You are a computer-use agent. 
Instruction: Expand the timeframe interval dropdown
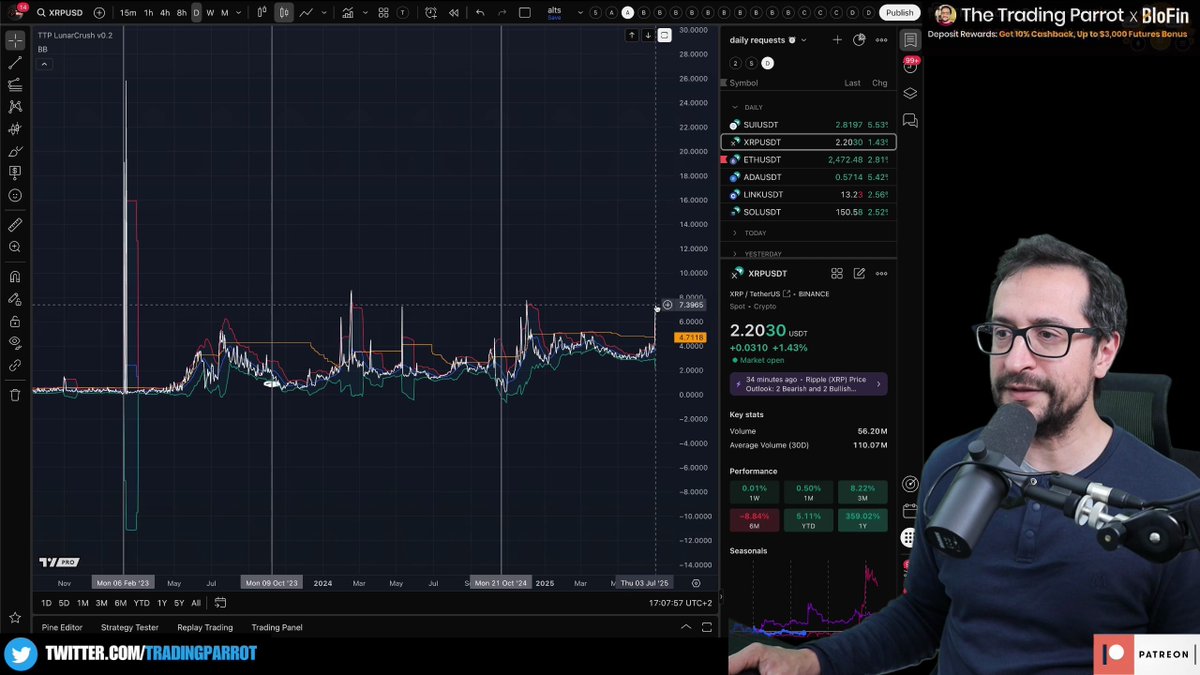coord(238,13)
